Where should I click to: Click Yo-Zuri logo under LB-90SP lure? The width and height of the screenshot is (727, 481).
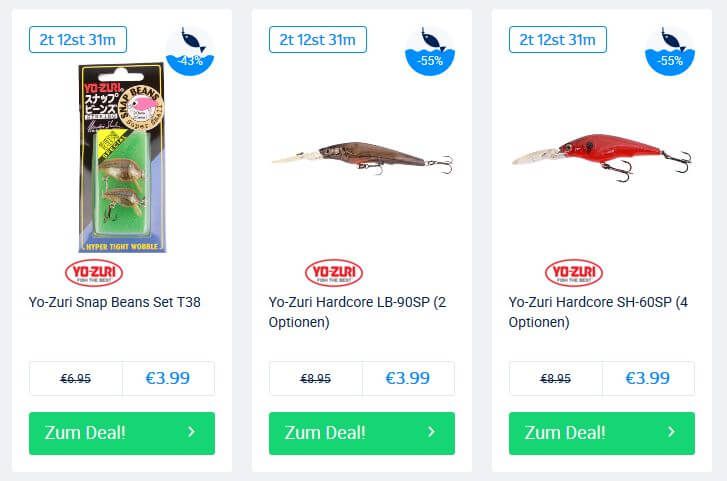pyautogui.click(x=334, y=273)
